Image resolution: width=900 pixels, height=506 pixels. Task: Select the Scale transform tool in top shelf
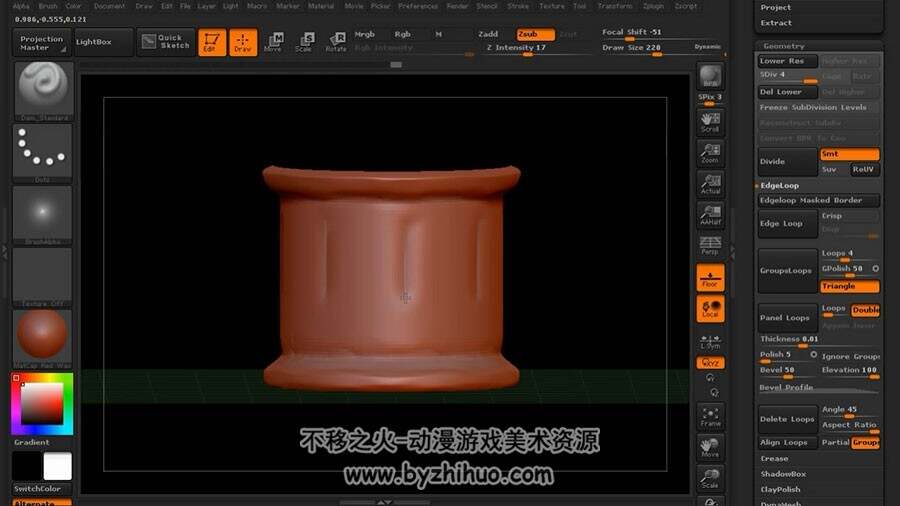tap(304, 42)
